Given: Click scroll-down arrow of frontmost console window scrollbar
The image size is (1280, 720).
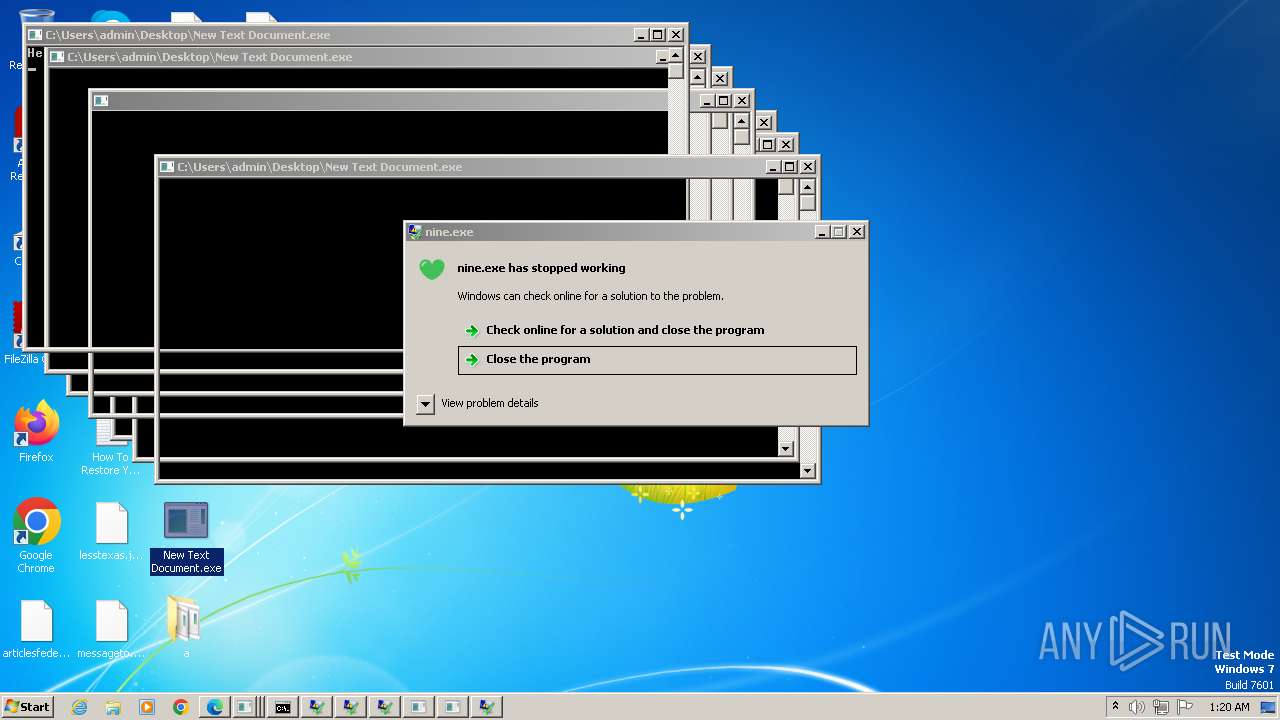Looking at the screenshot, I should pyautogui.click(x=807, y=470).
